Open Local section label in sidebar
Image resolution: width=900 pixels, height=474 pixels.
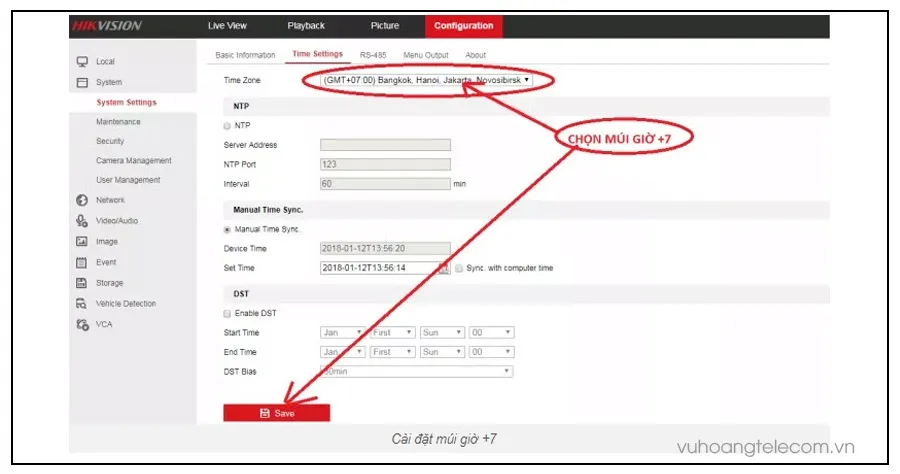tap(105, 61)
